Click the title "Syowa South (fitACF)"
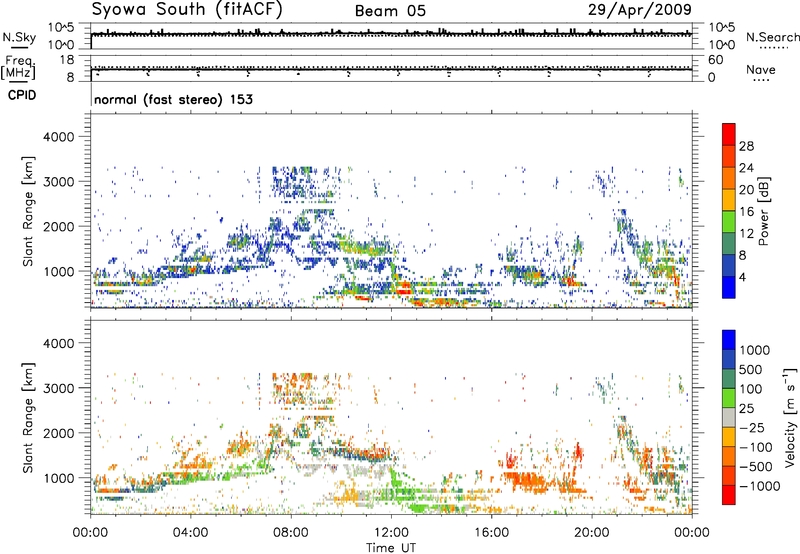The image size is (800, 554). pos(187,10)
